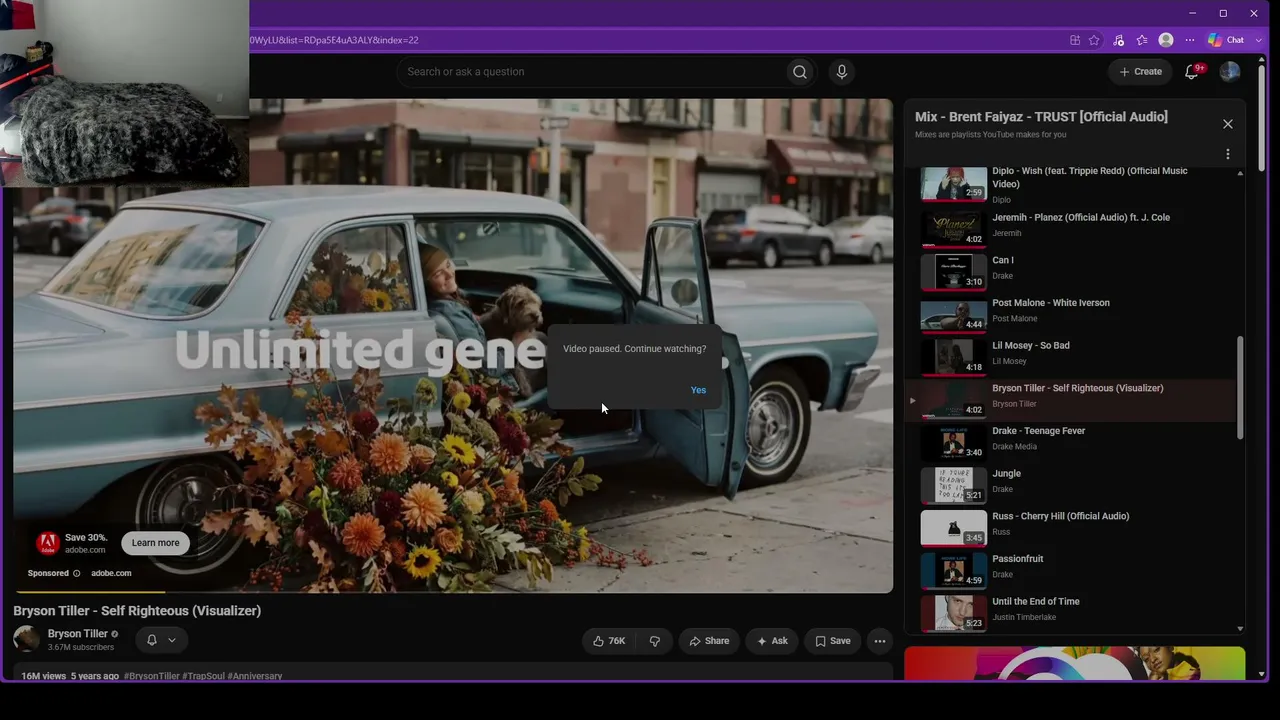Open the browser favorites list icon
The width and height of the screenshot is (1280, 720).
coord(1142,40)
